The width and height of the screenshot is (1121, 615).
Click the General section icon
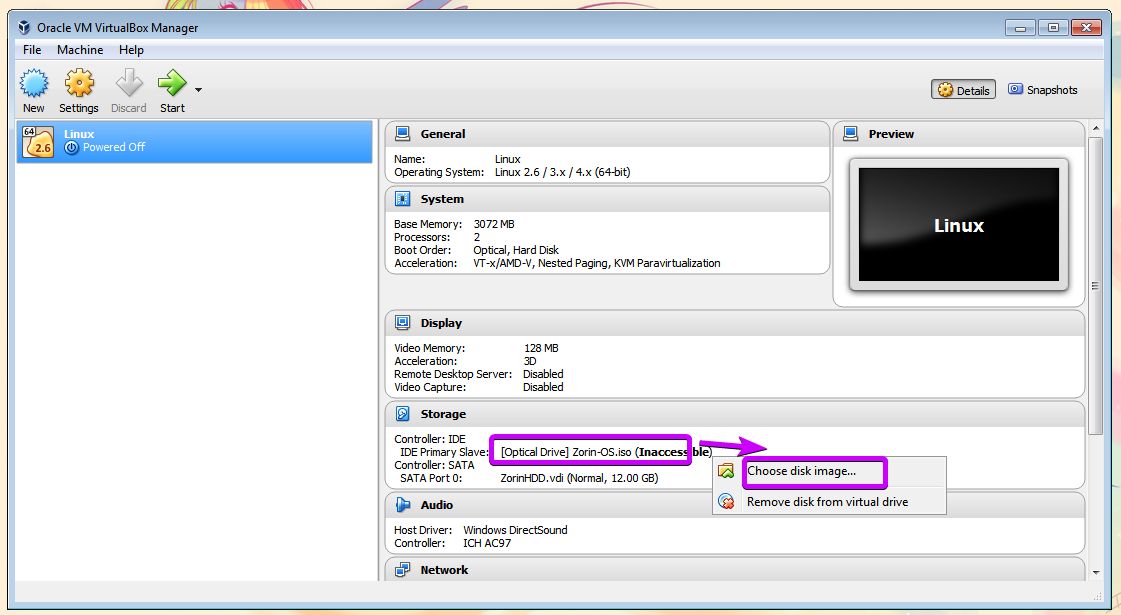pyautogui.click(x=403, y=134)
